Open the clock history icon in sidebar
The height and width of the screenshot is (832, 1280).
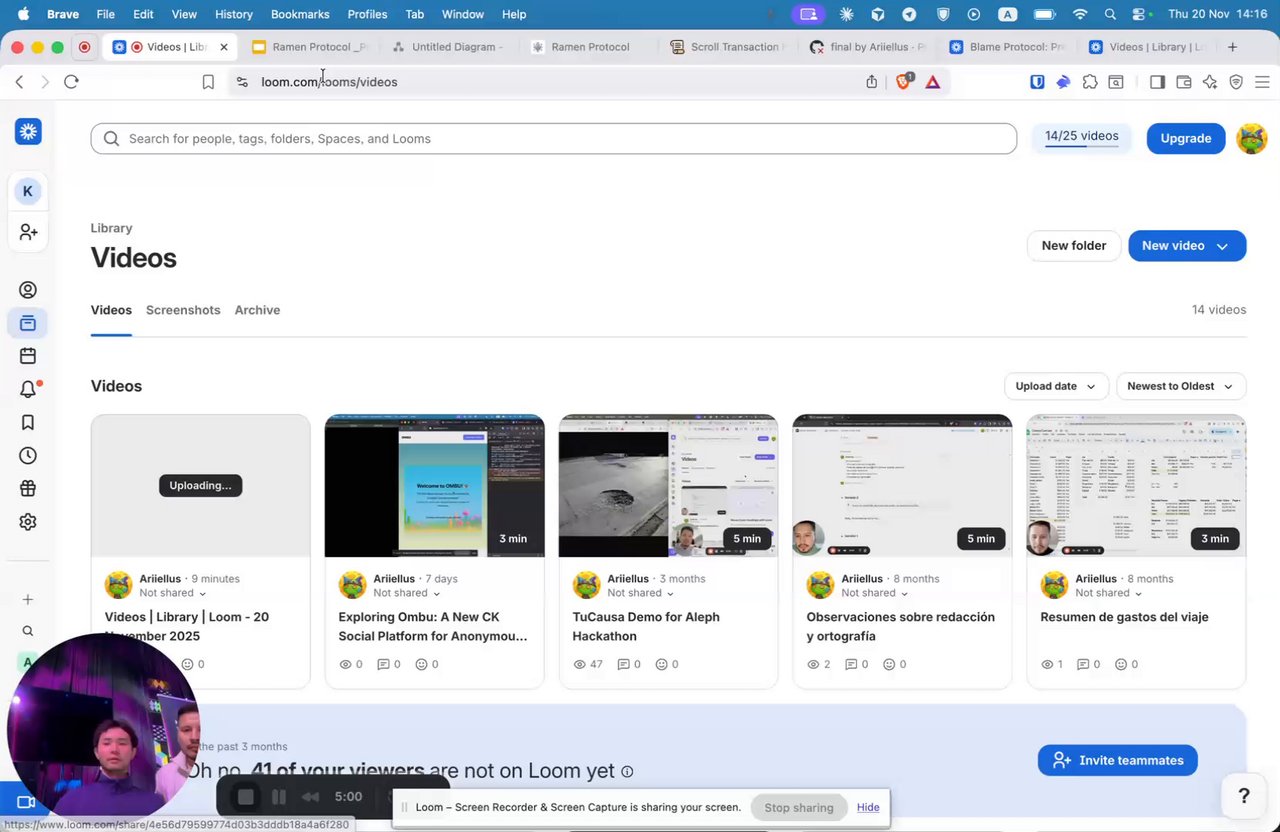point(28,456)
